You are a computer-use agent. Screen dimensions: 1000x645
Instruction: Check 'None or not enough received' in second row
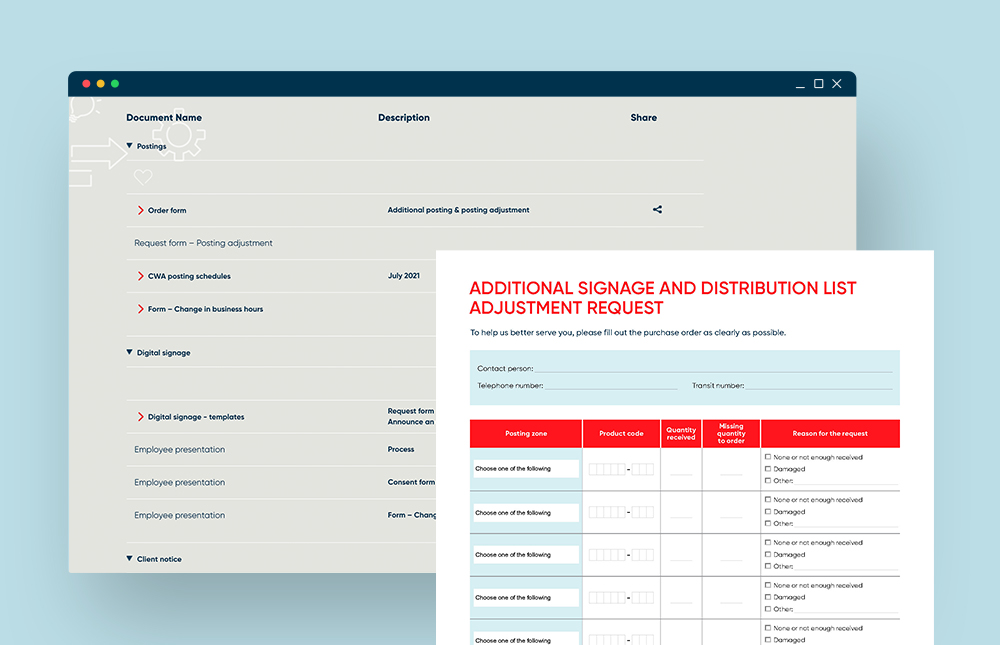pos(768,500)
